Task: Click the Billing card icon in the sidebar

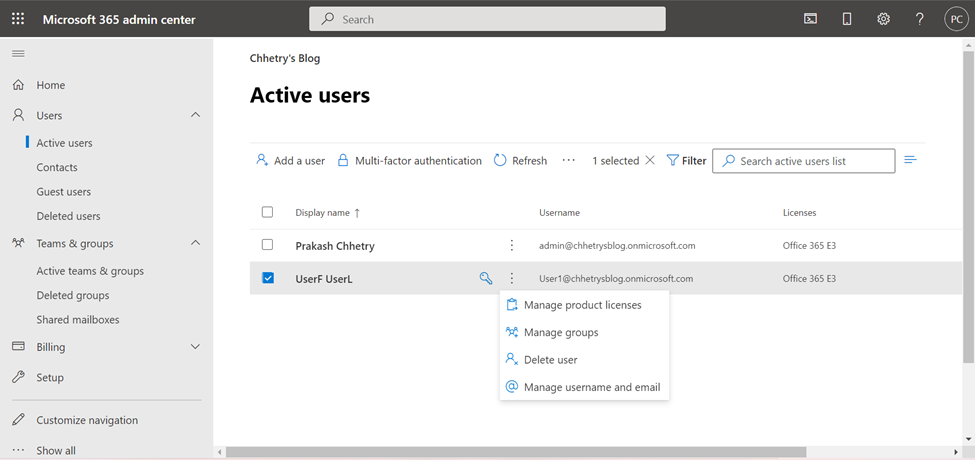Action: coord(19,346)
